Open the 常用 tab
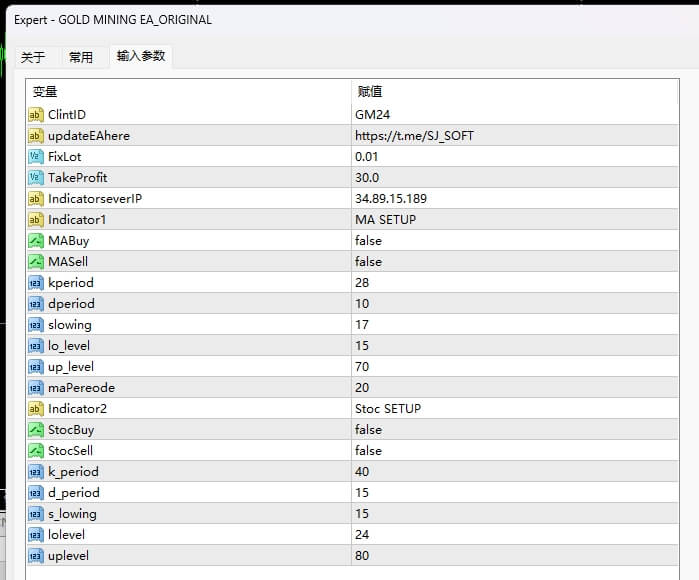 click(81, 57)
